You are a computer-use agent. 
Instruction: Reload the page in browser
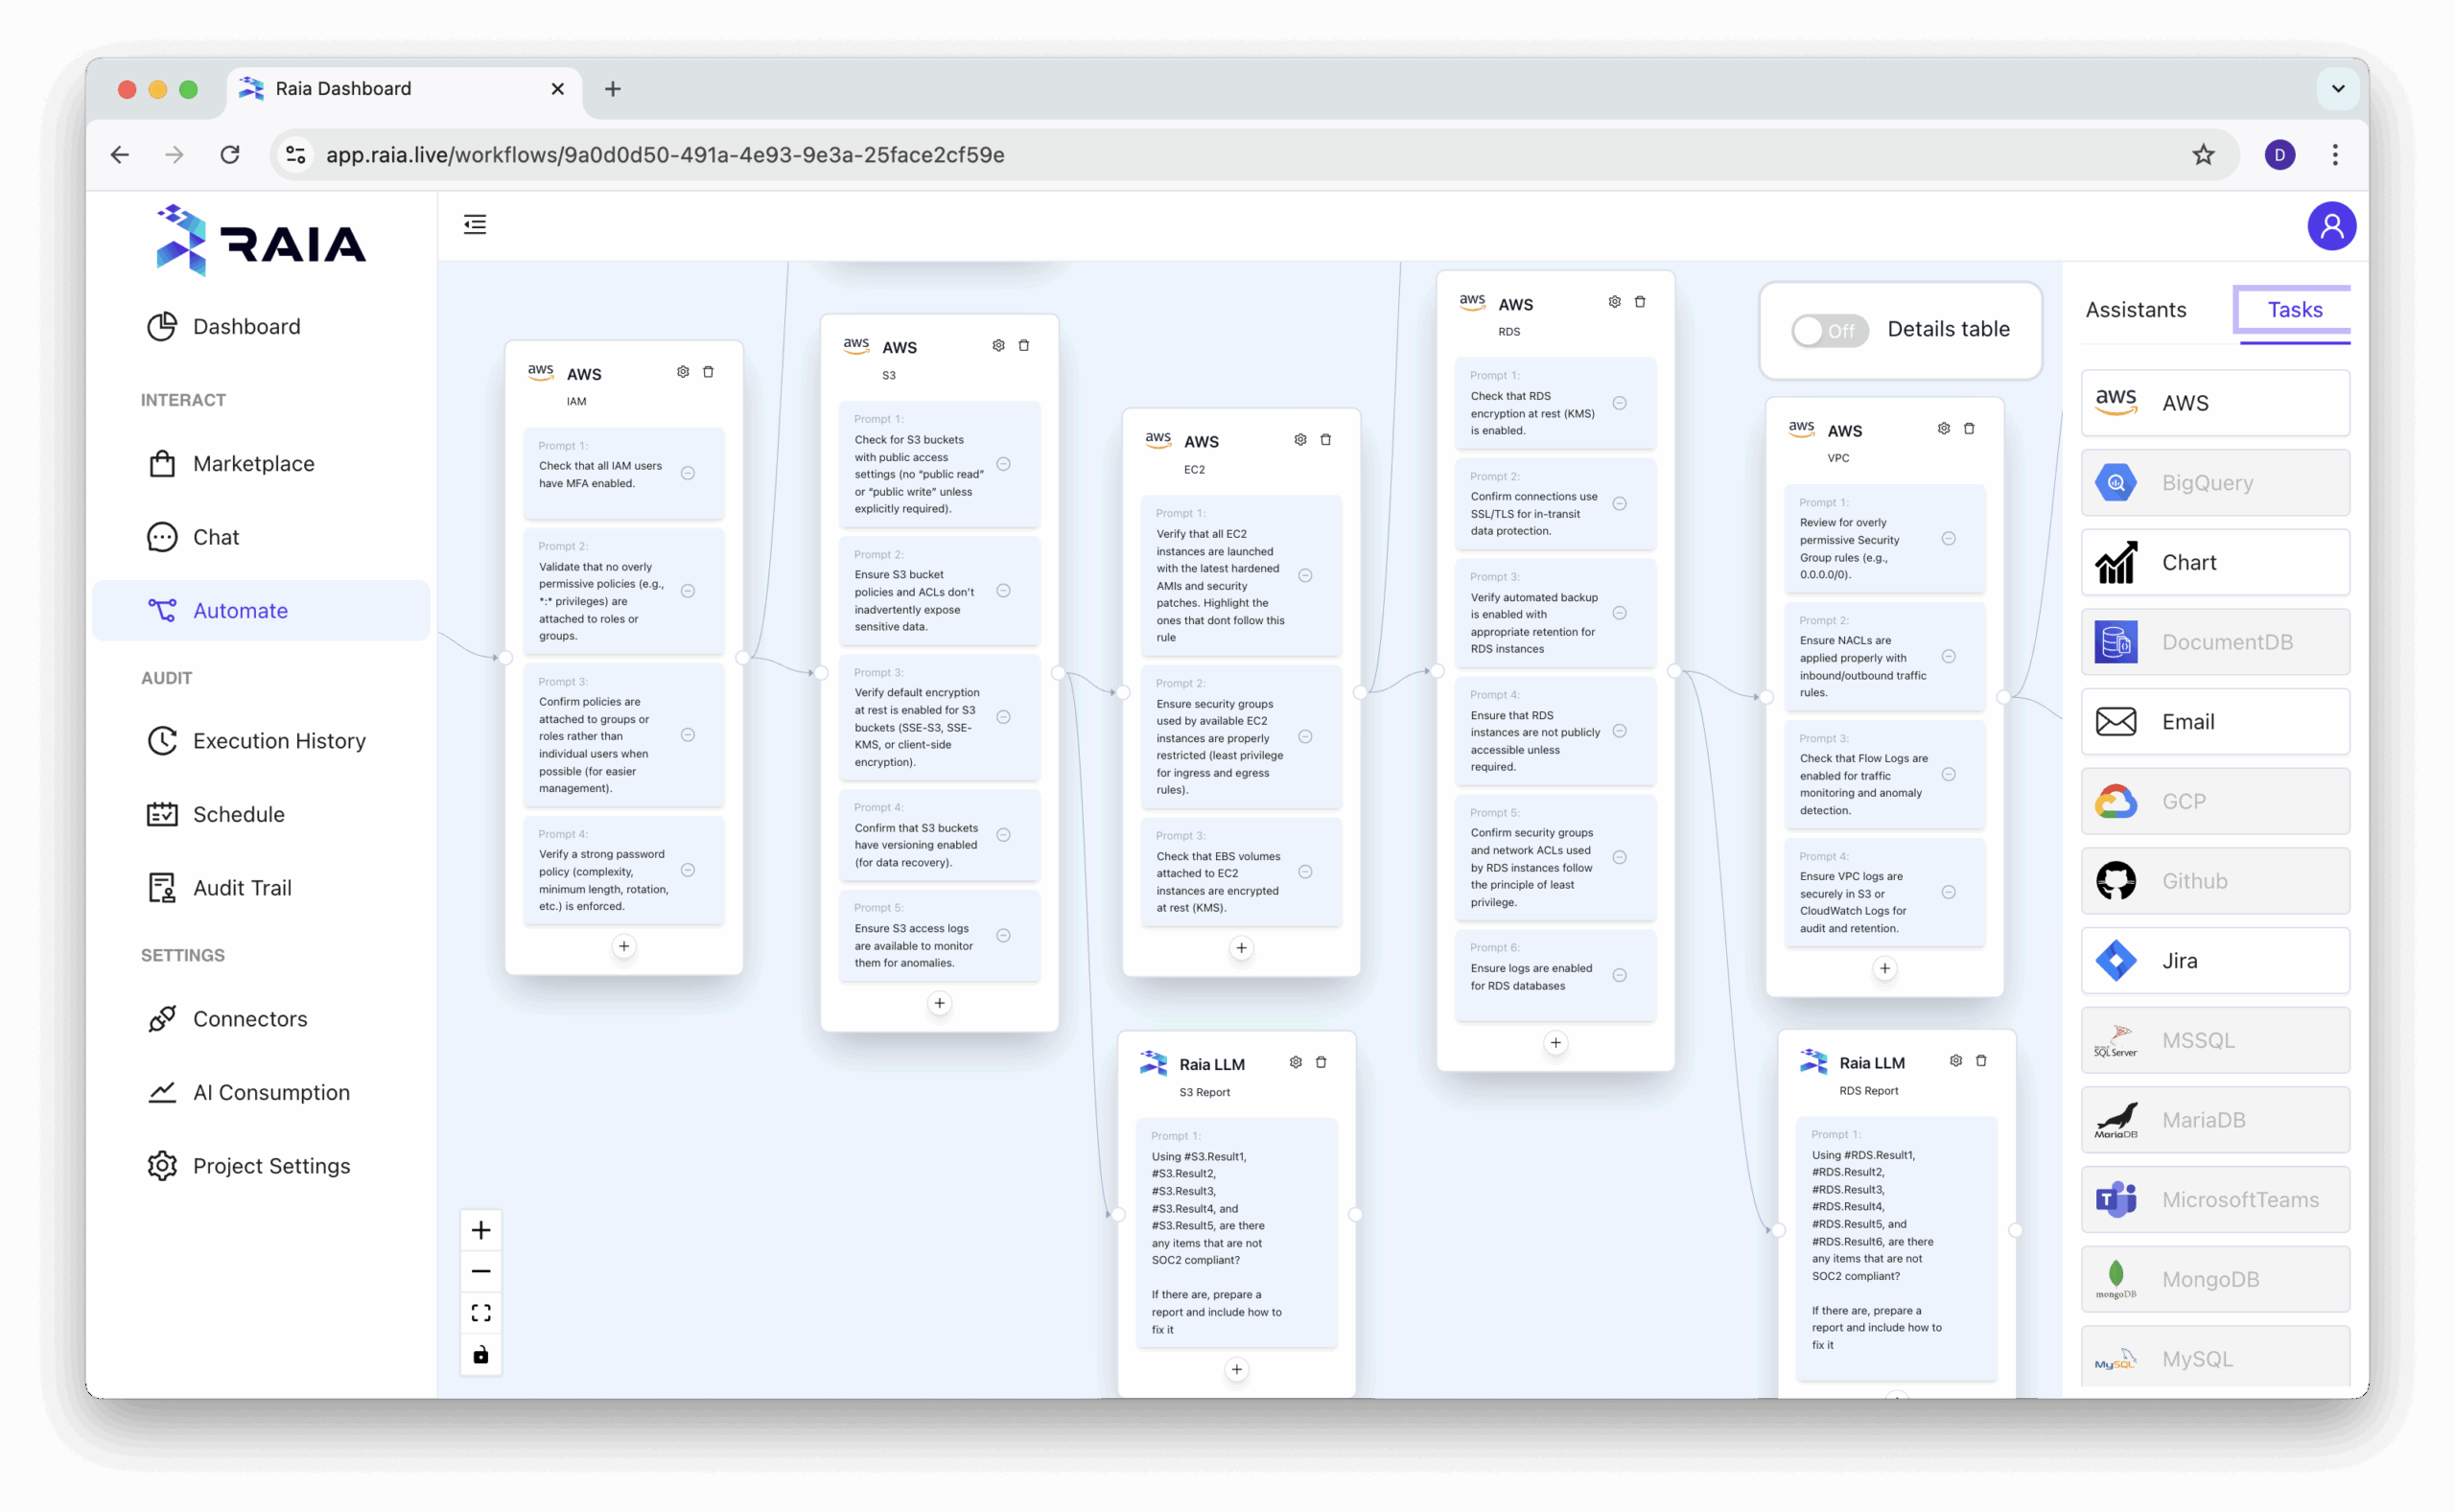click(230, 155)
